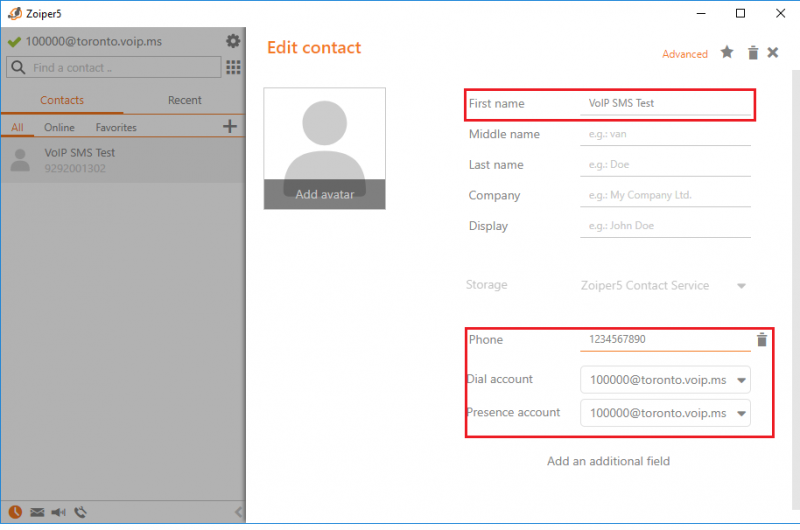Switch to the Contacts tab

[62, 100]
